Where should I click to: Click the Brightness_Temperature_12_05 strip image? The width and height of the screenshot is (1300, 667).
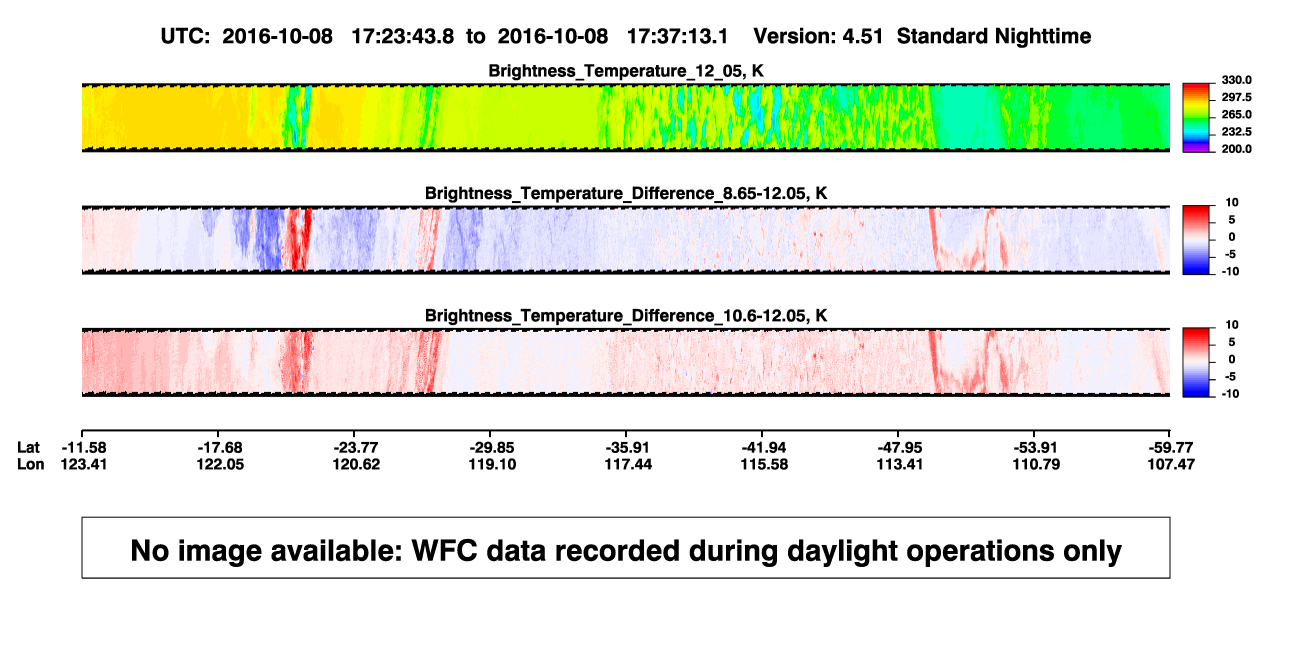[x=625, y=117]
